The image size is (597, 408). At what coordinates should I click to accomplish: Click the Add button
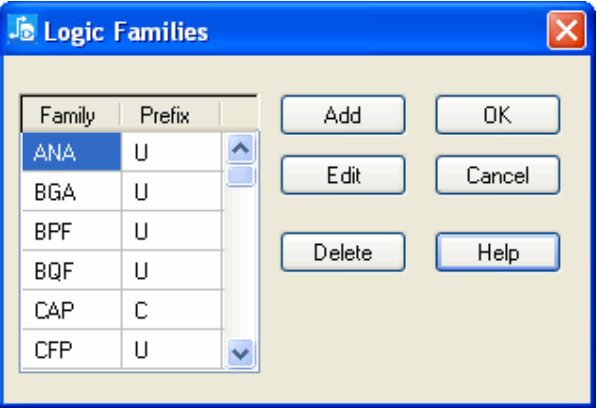point(343,115)
